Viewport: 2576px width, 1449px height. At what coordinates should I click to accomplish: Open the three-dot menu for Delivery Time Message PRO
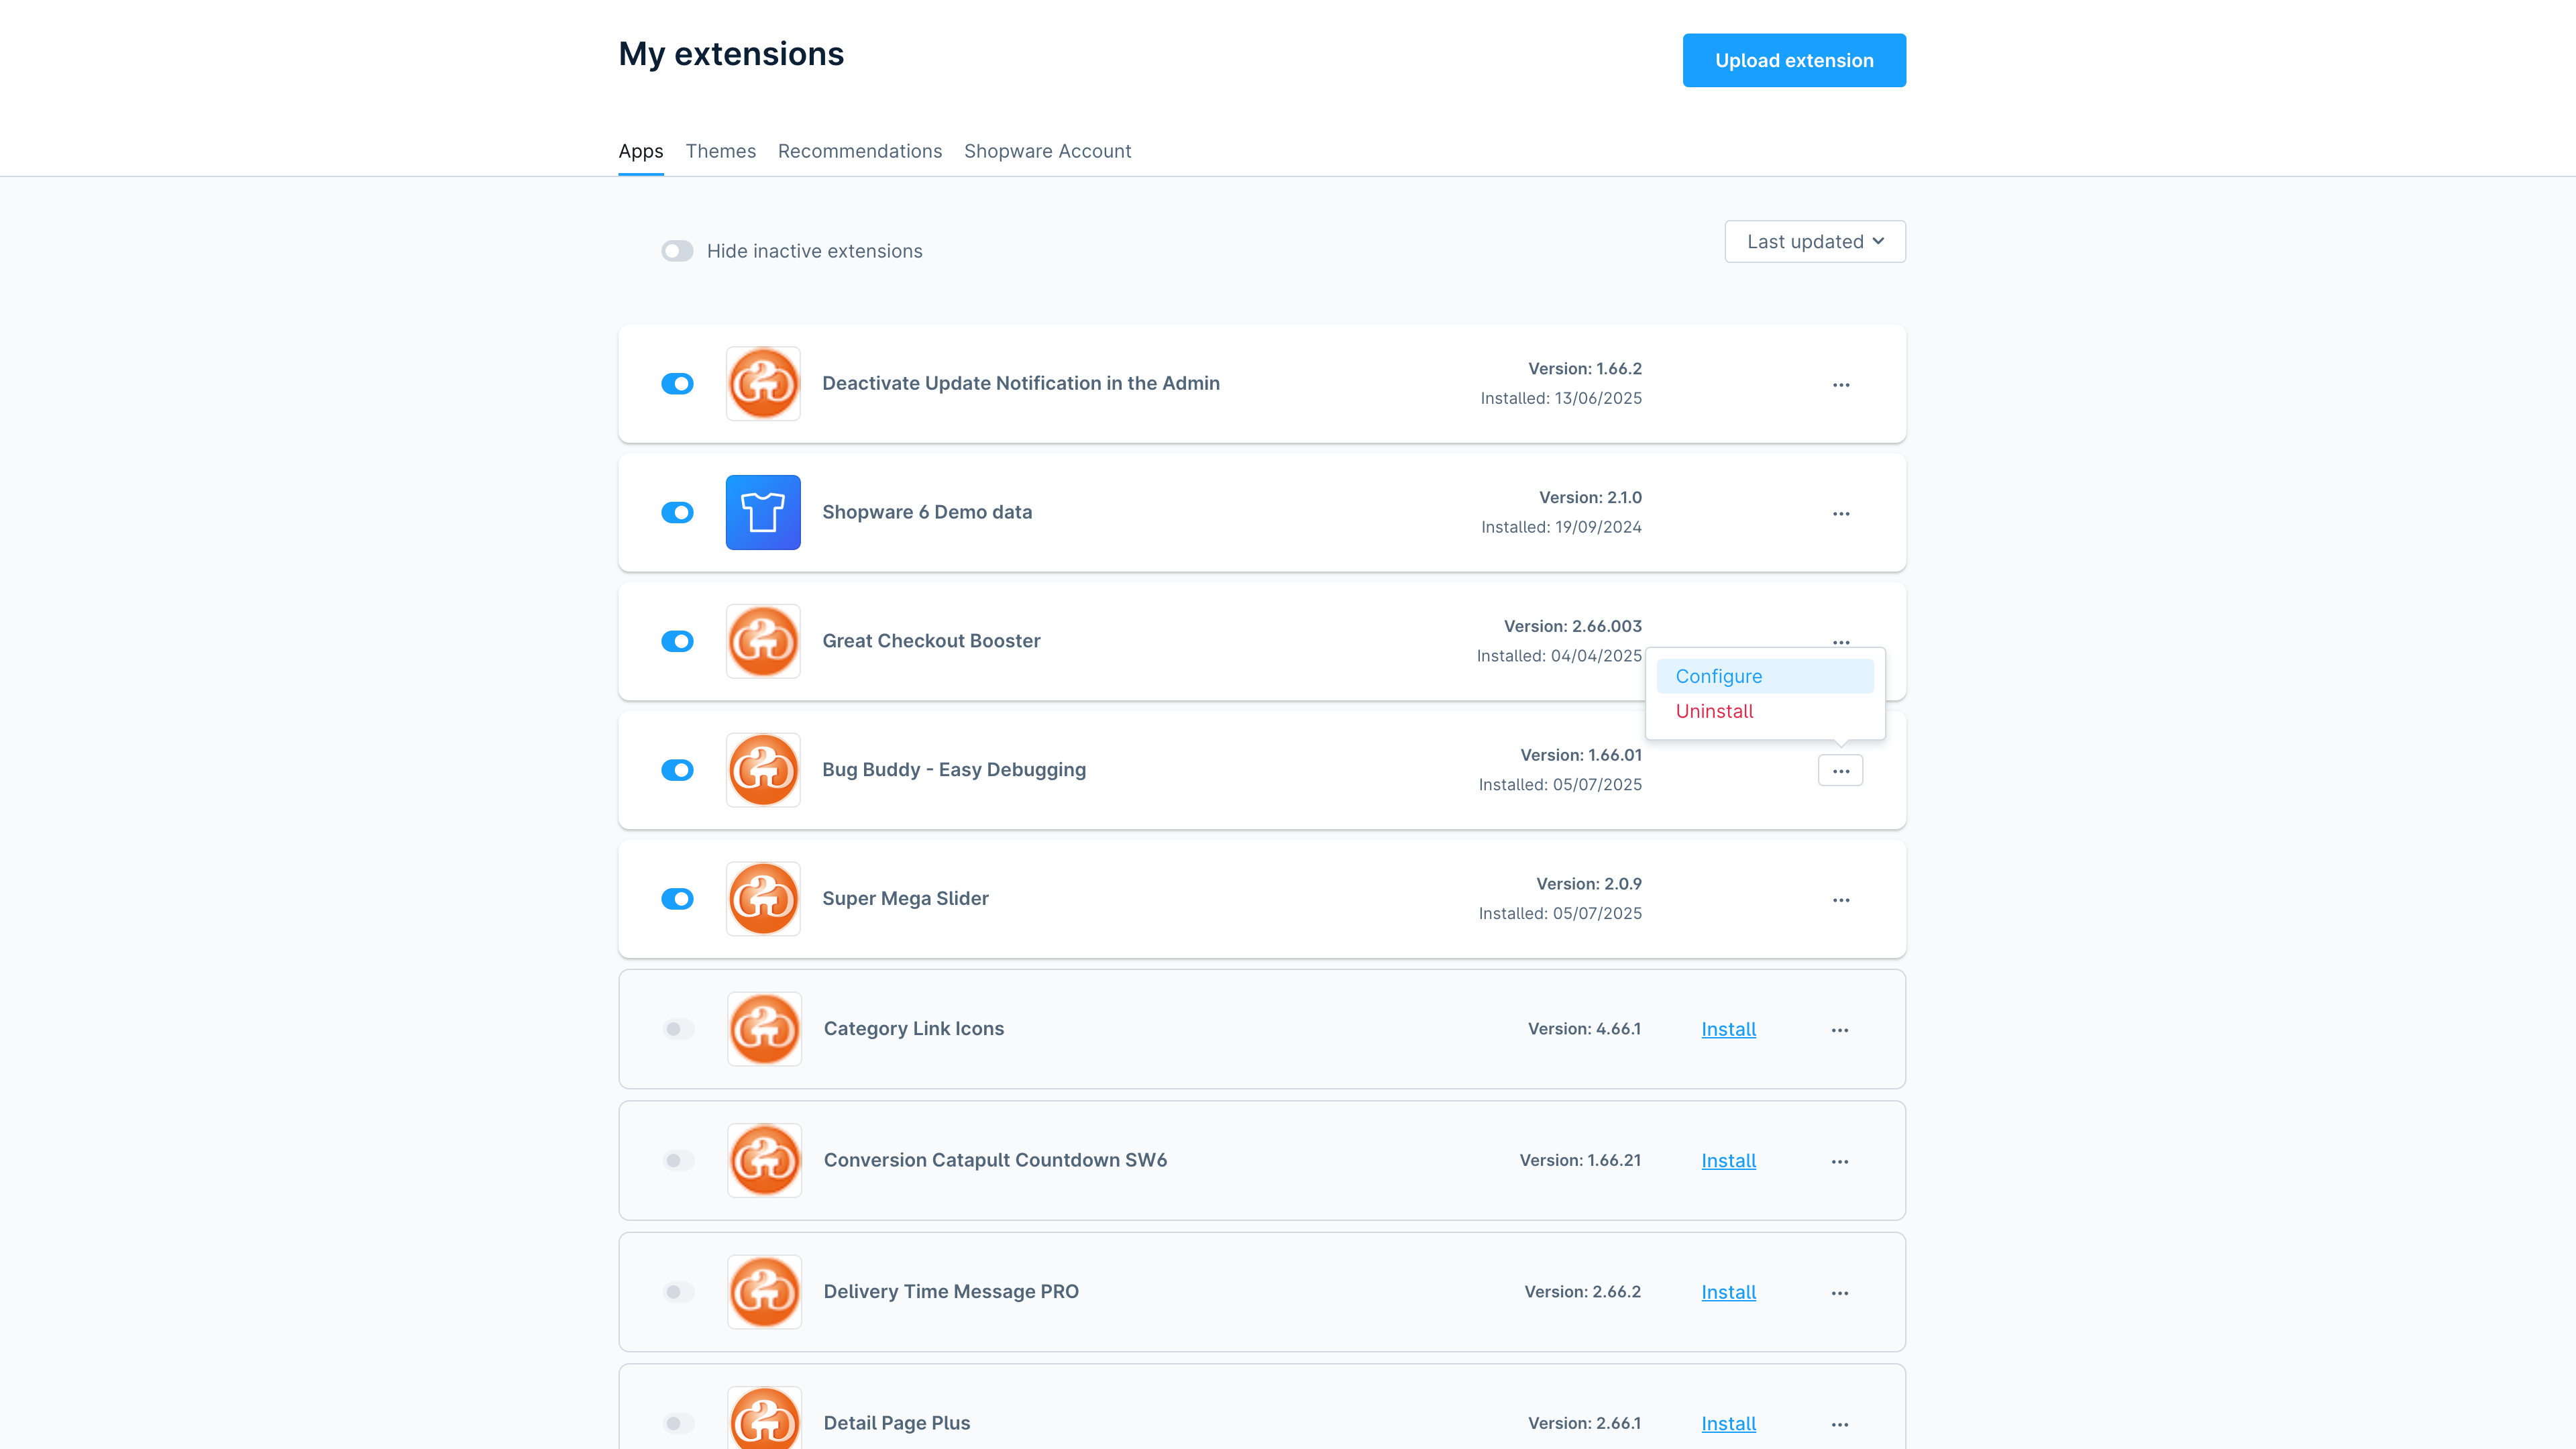point(1839,1293)
